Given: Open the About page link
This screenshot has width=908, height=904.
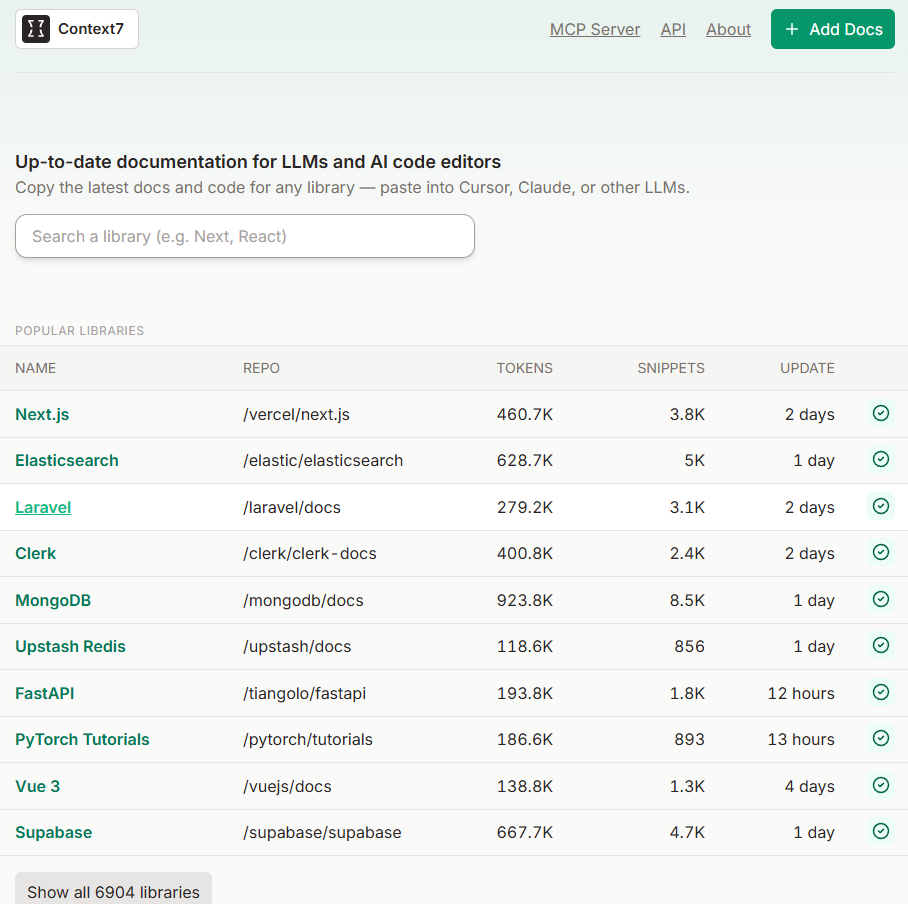Looking at the screenshot, I should point(728,29).
